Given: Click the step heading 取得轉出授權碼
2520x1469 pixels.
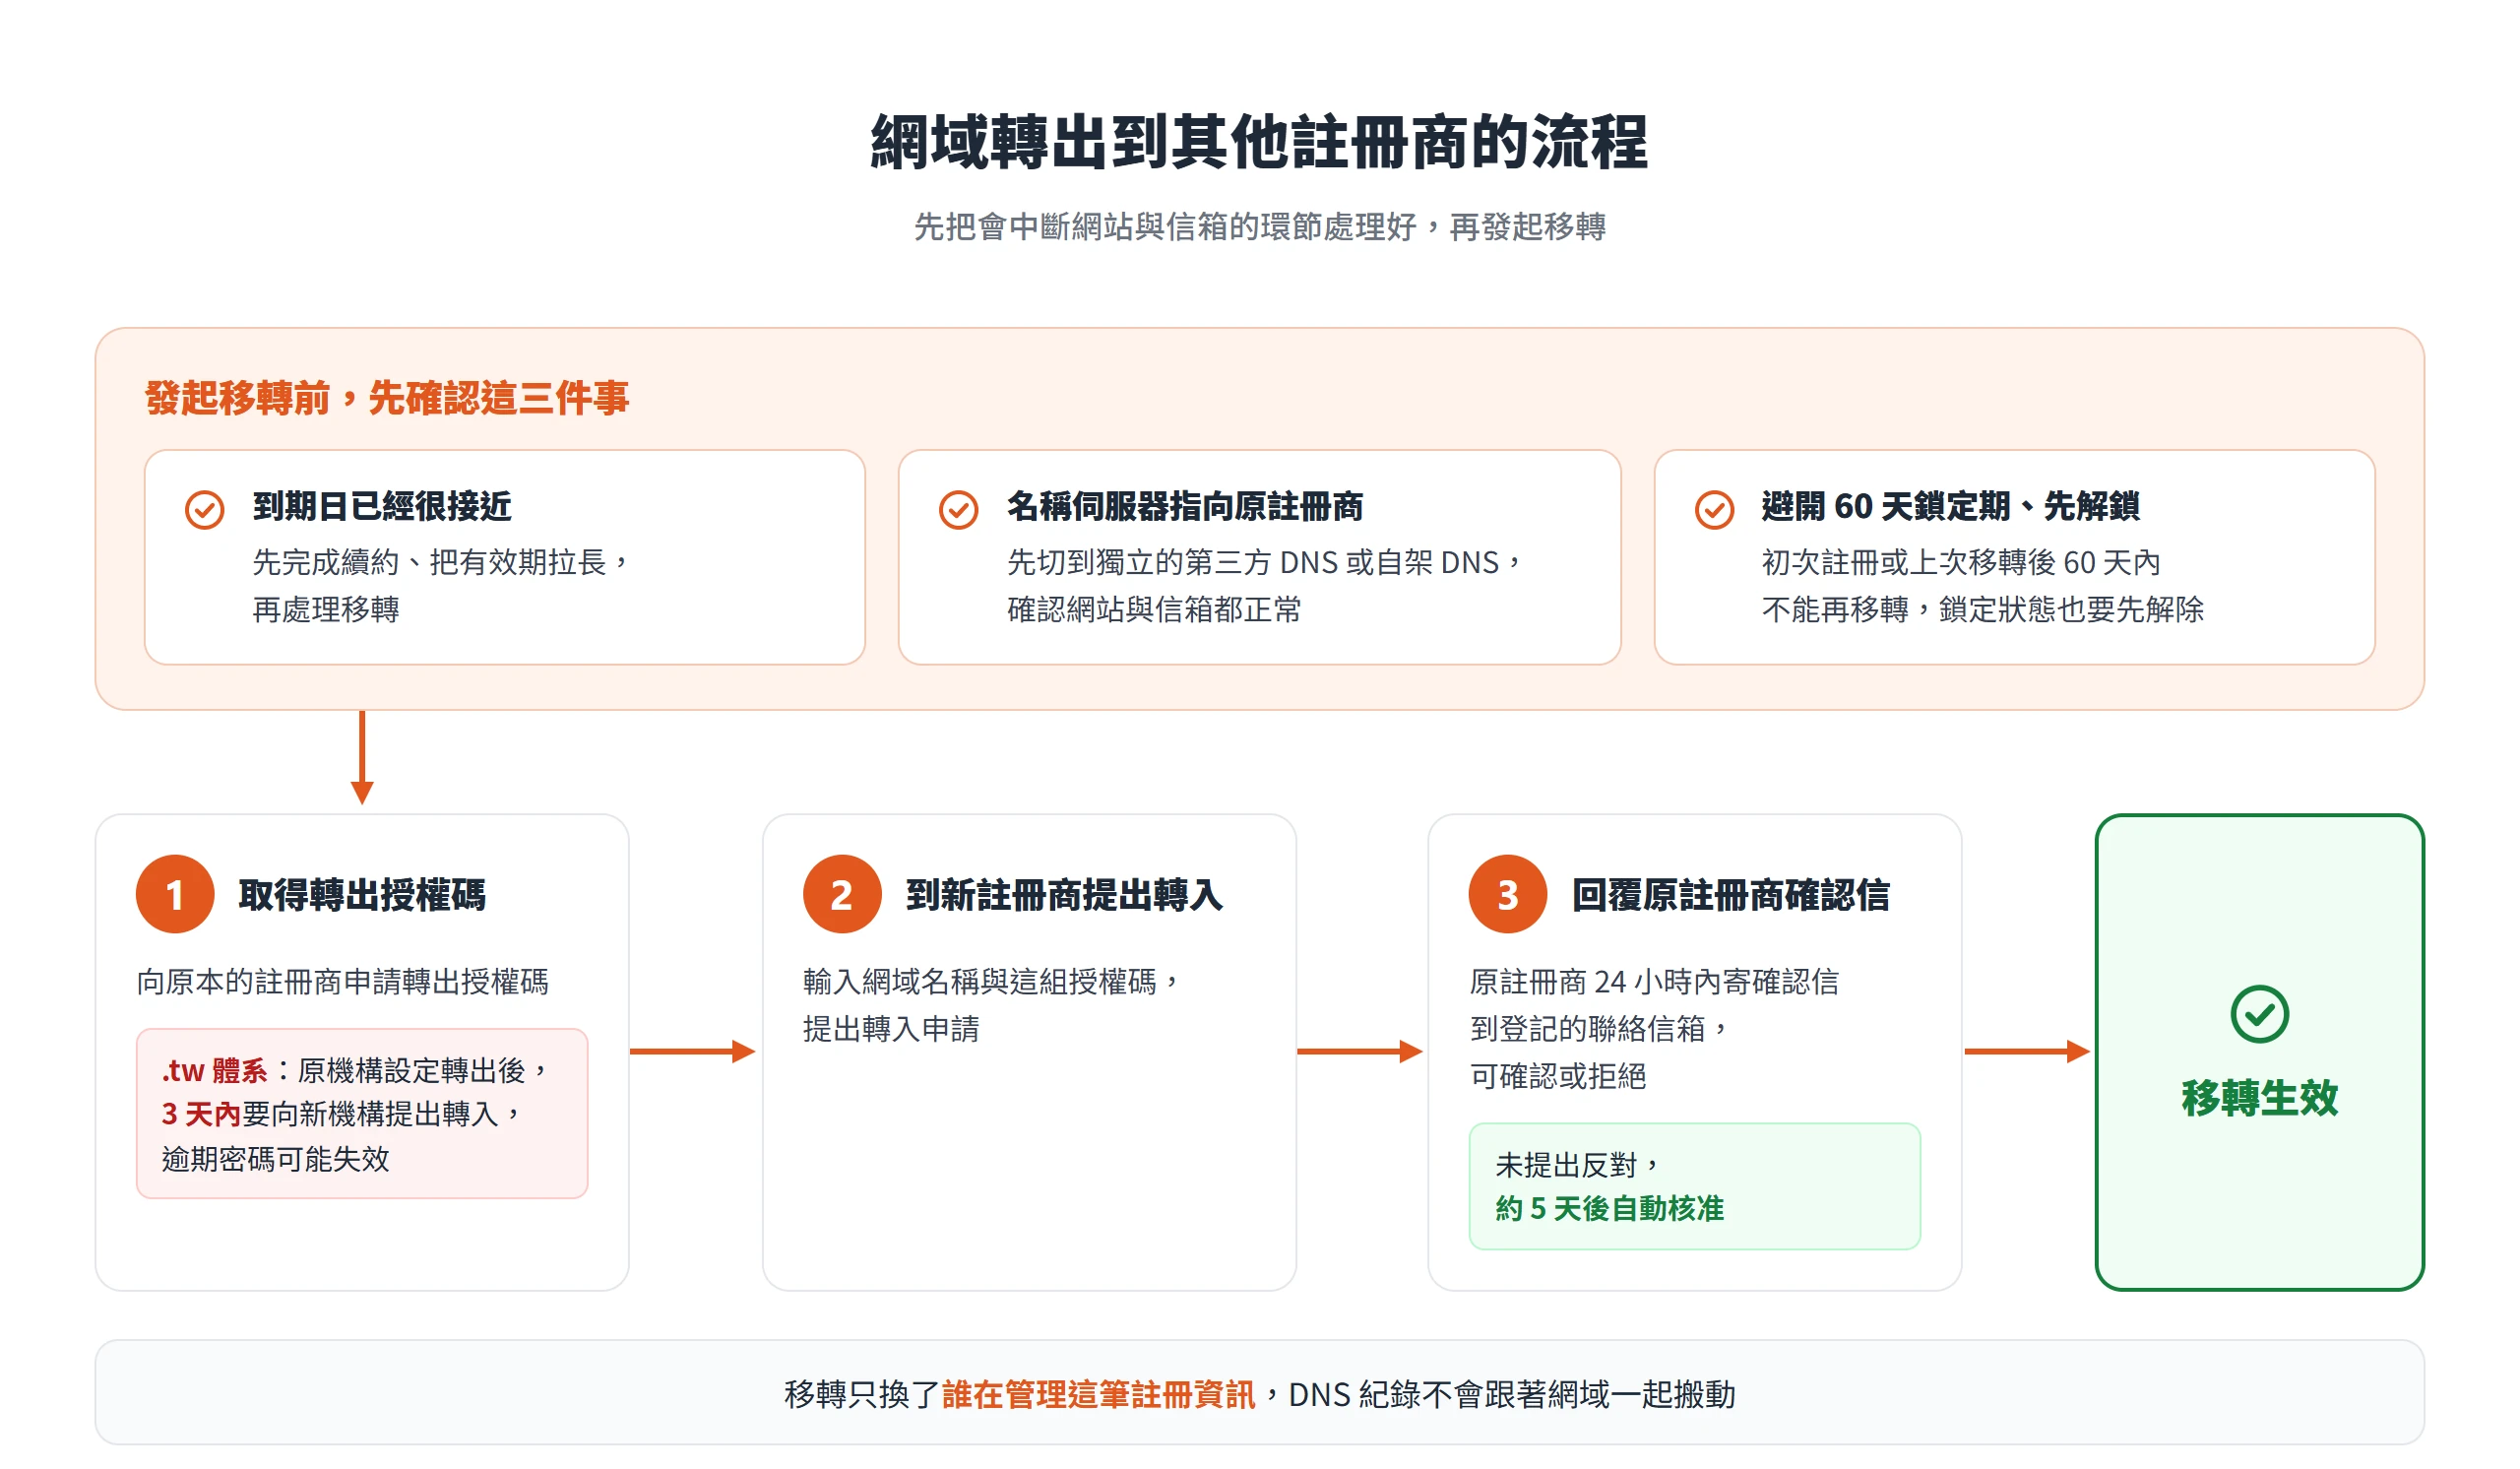Looking at the screenshot, I should point(362,895).
